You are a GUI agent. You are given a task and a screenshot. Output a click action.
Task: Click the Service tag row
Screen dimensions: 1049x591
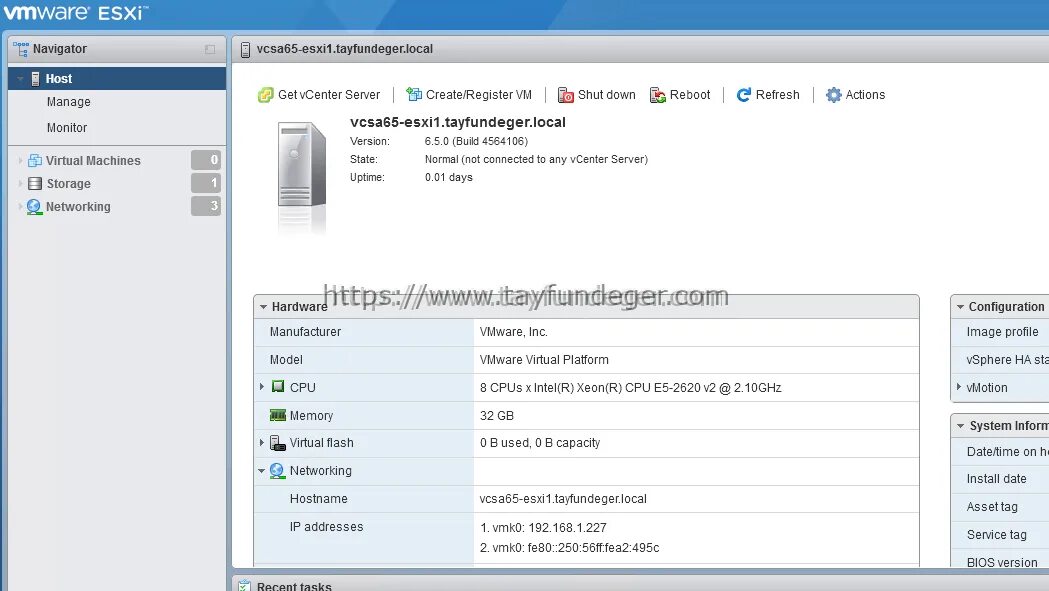1000,535
